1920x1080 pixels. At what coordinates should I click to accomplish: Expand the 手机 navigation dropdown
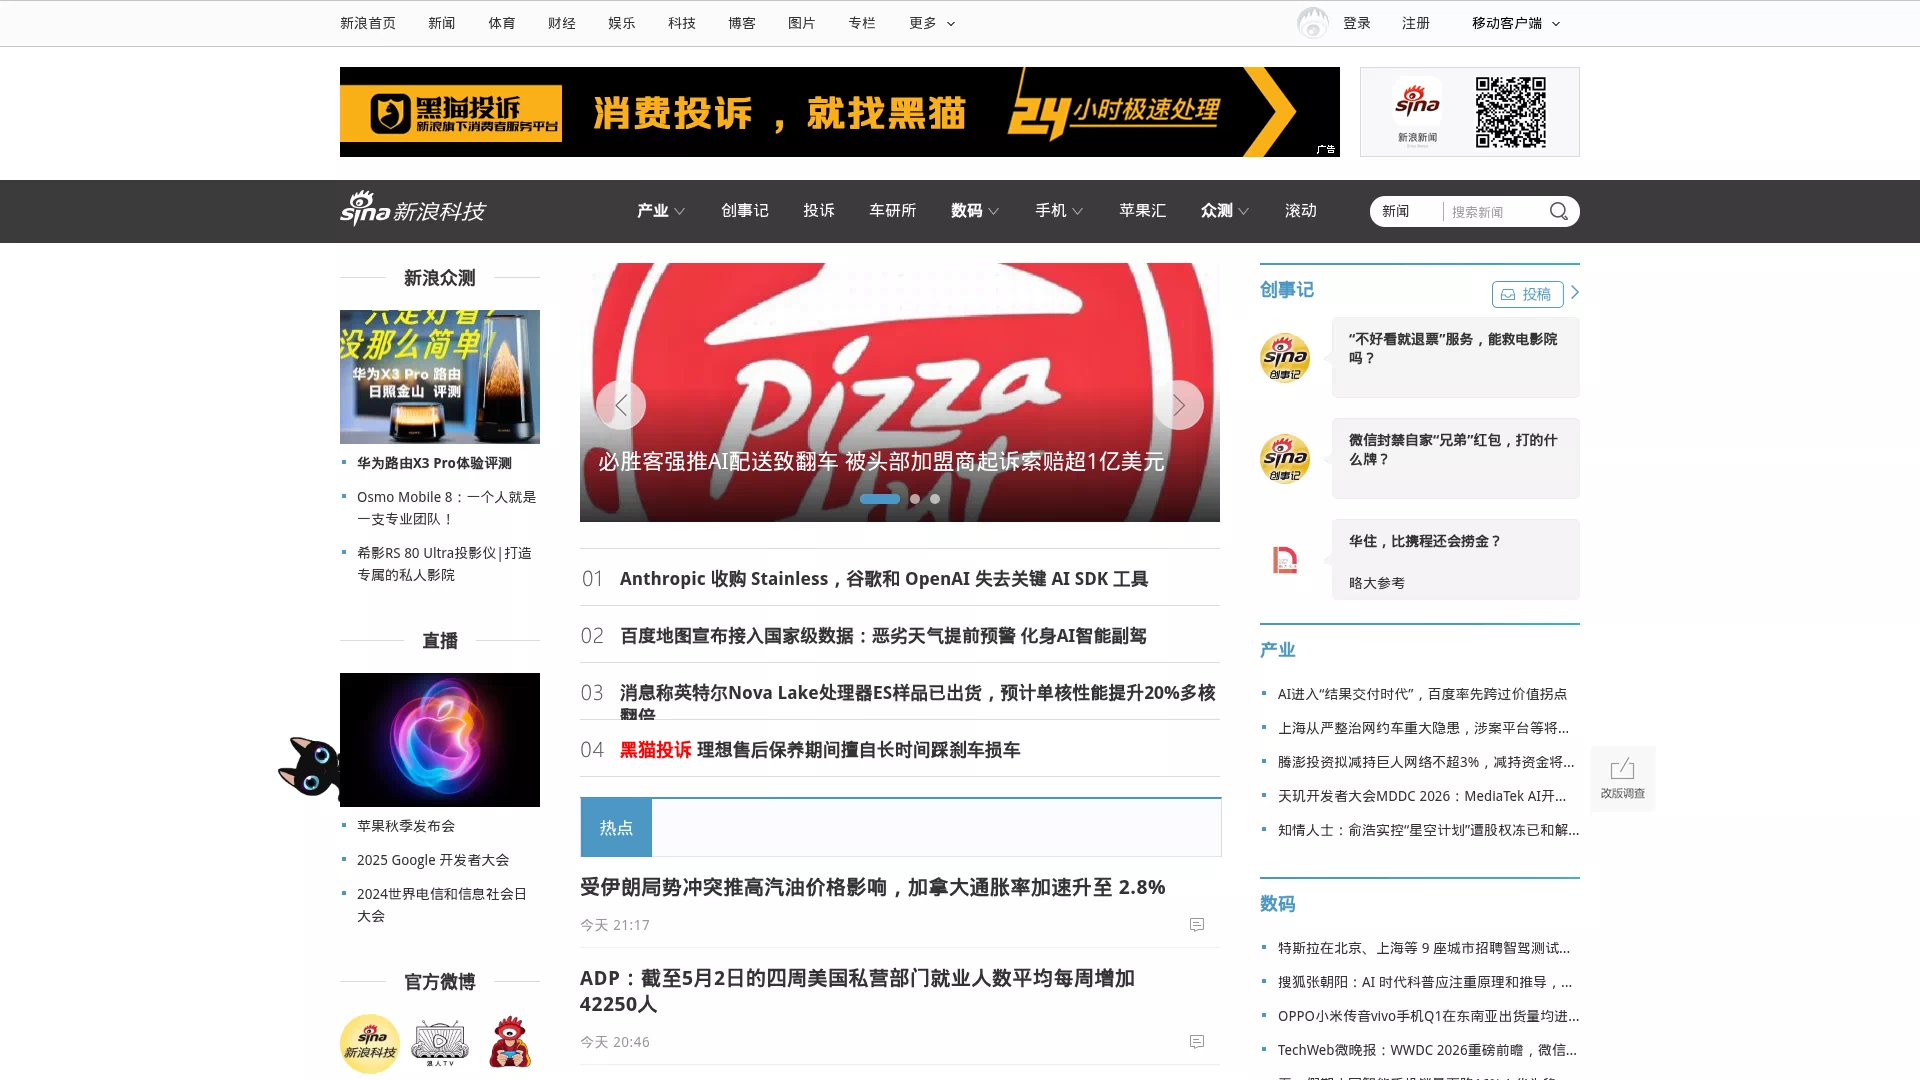pyautogui.click(x=1059, y=211)
